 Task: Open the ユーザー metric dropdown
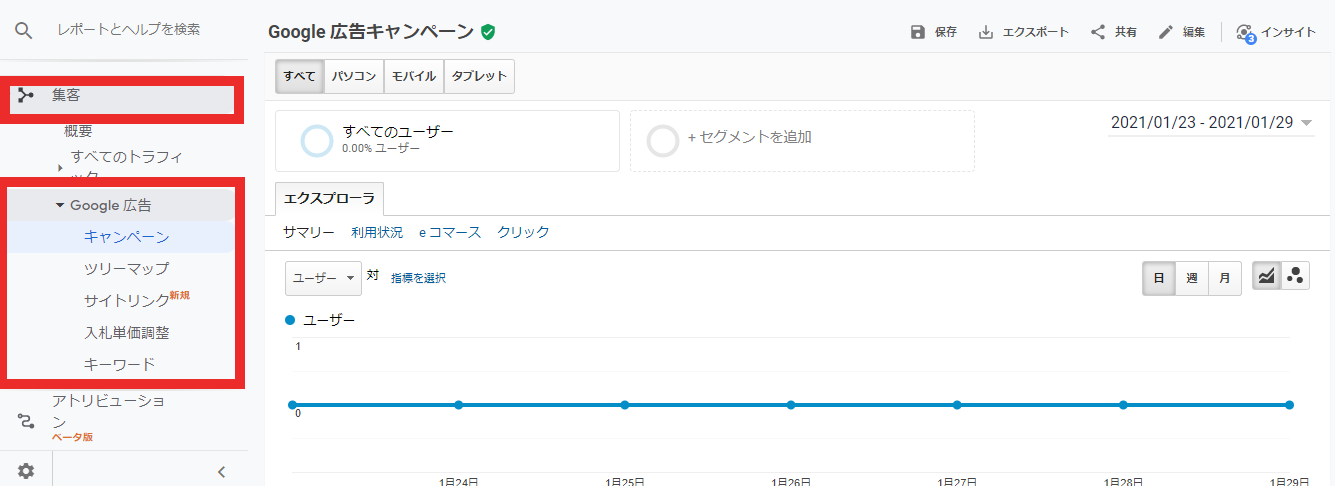click(x=323, y=278)
